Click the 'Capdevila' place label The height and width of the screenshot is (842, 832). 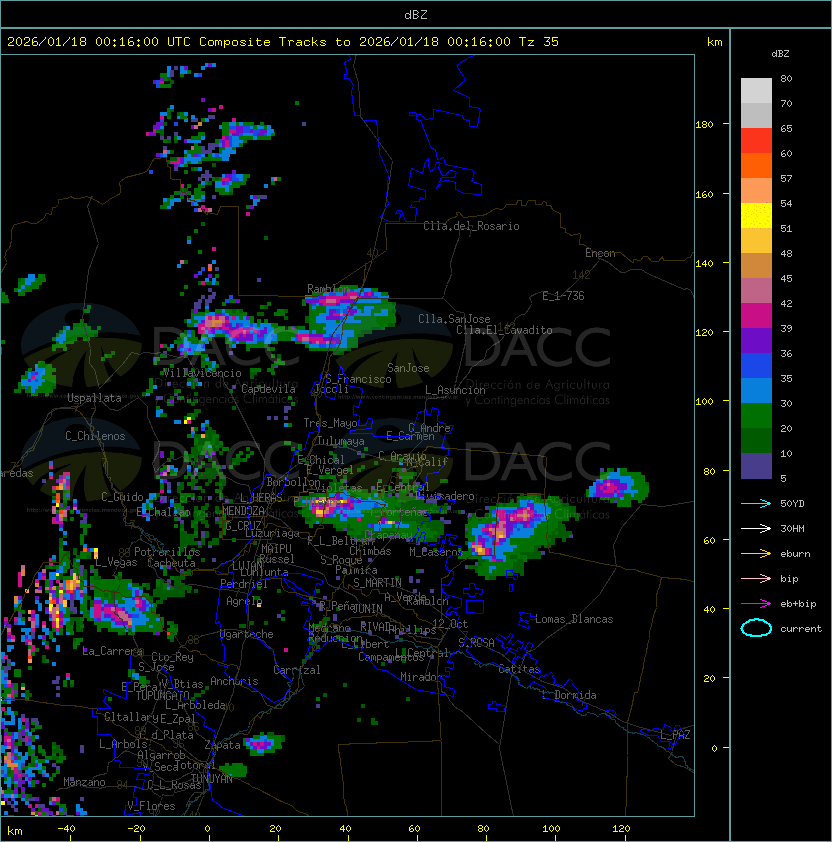[x=268, y=389]
